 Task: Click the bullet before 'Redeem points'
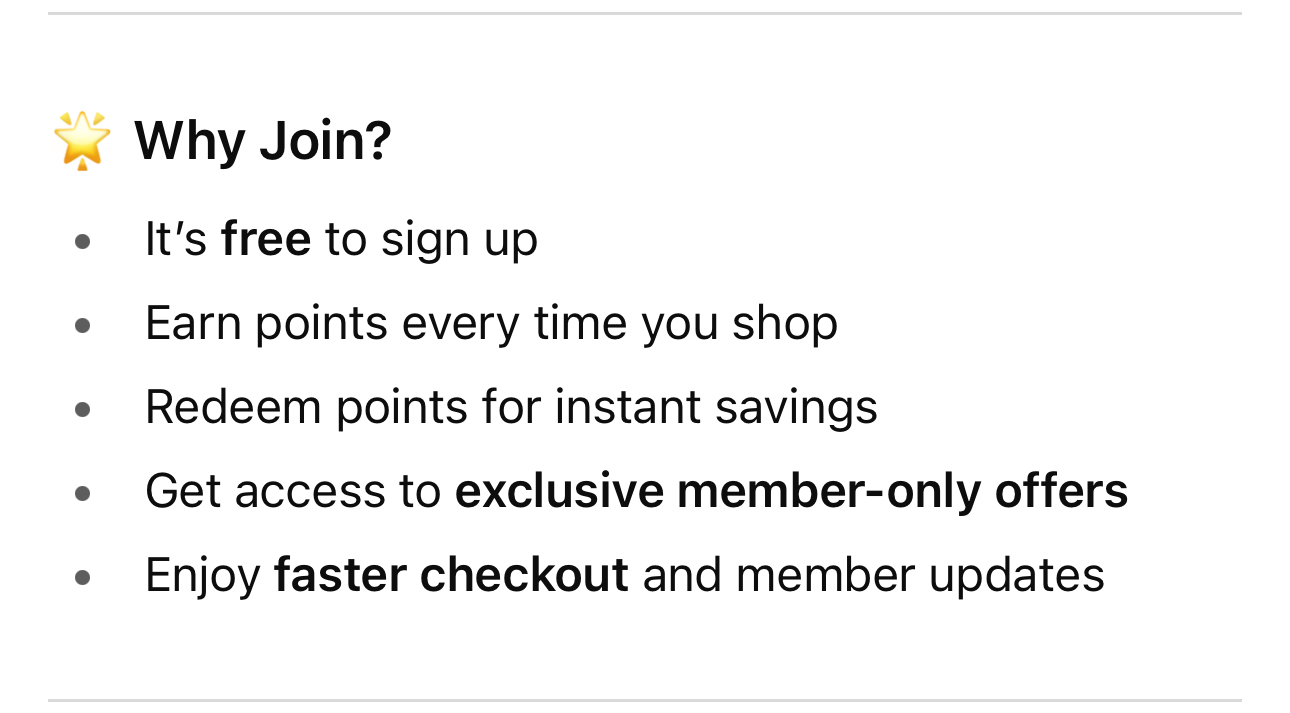83,409
